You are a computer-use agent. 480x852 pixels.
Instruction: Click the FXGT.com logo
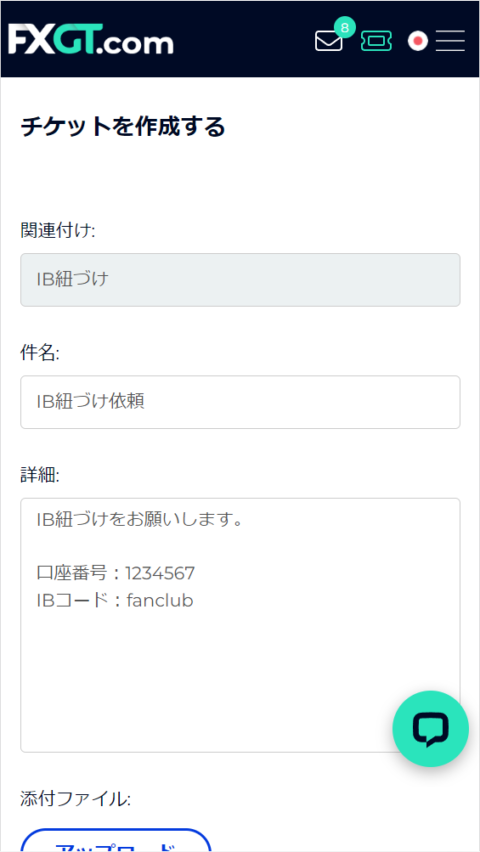[x=91, y=40]
